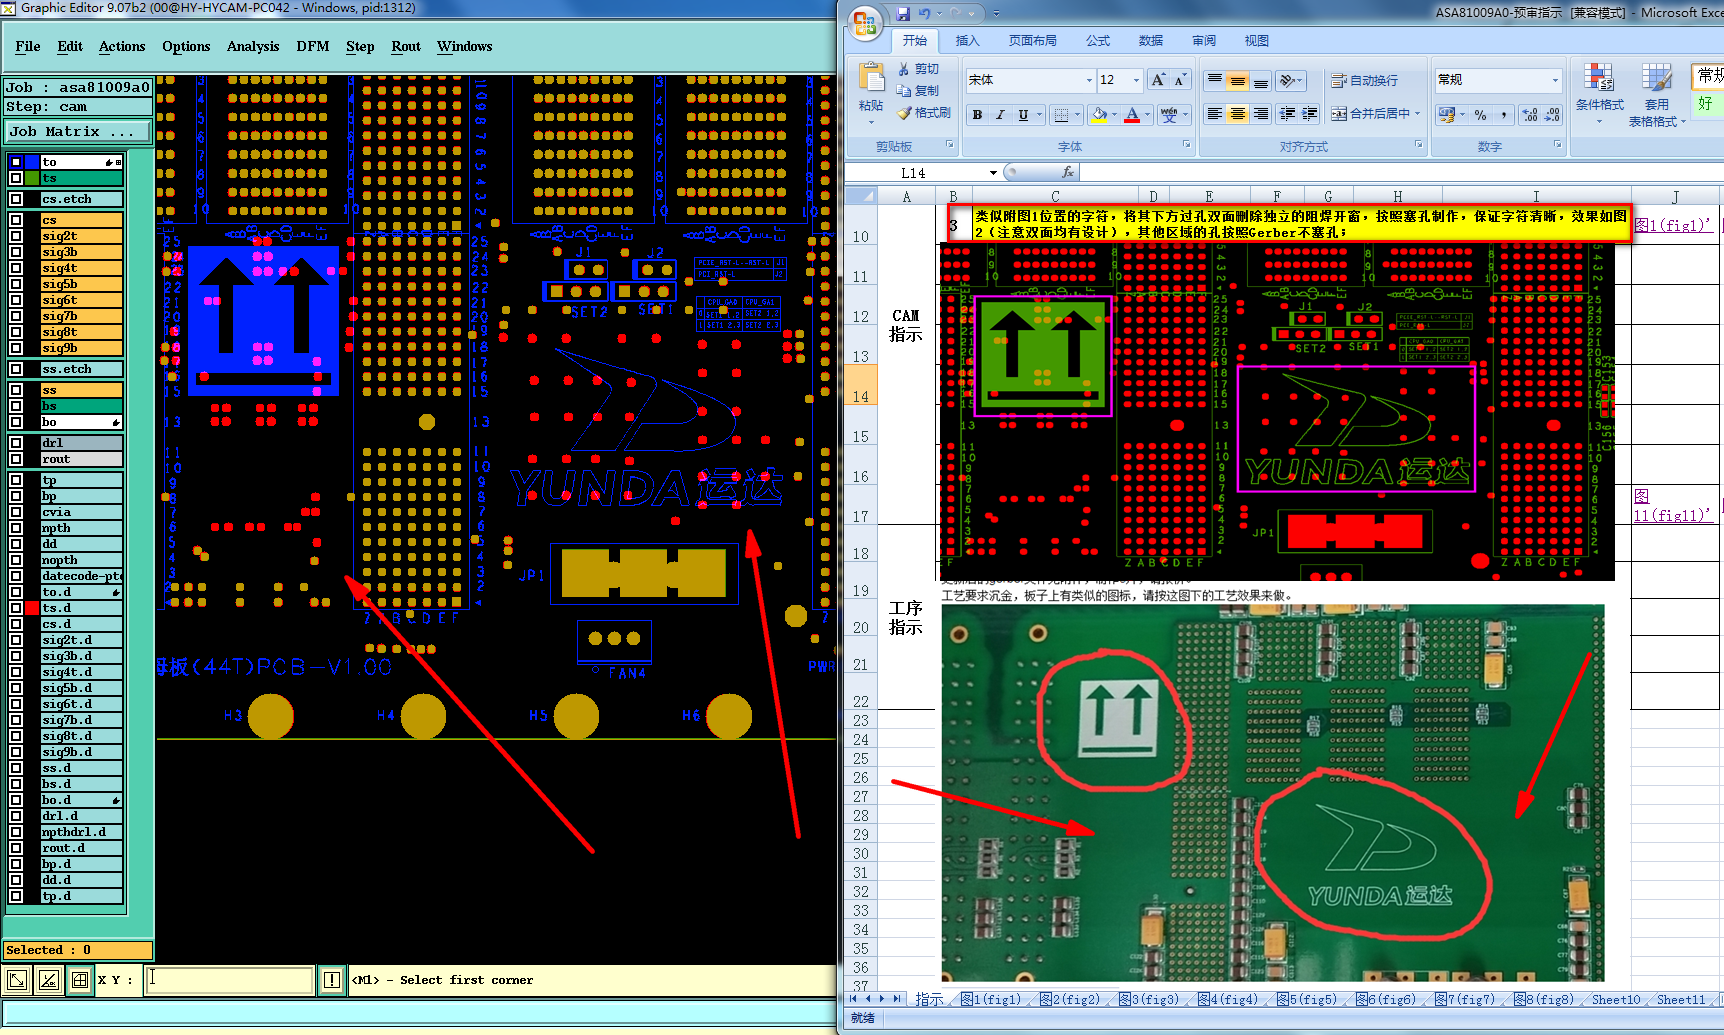Open the DFM menu in Graphic Editor
Screen dimensions: 1724x1035
click(313, 46)
